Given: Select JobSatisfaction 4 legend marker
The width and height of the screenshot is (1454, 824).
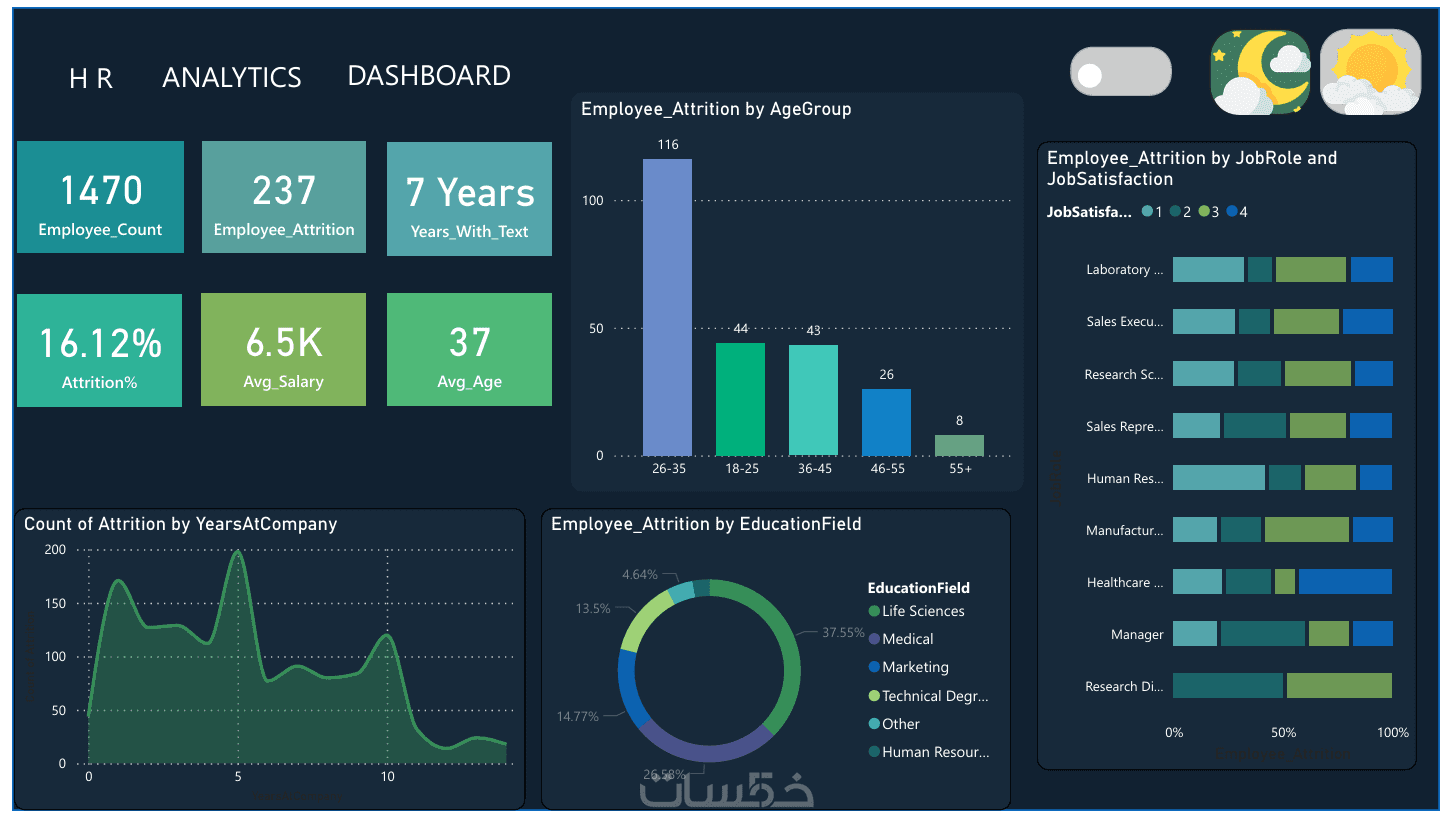Looking at the screenshot, I should pyautogui.click(x=1237, y=212).
